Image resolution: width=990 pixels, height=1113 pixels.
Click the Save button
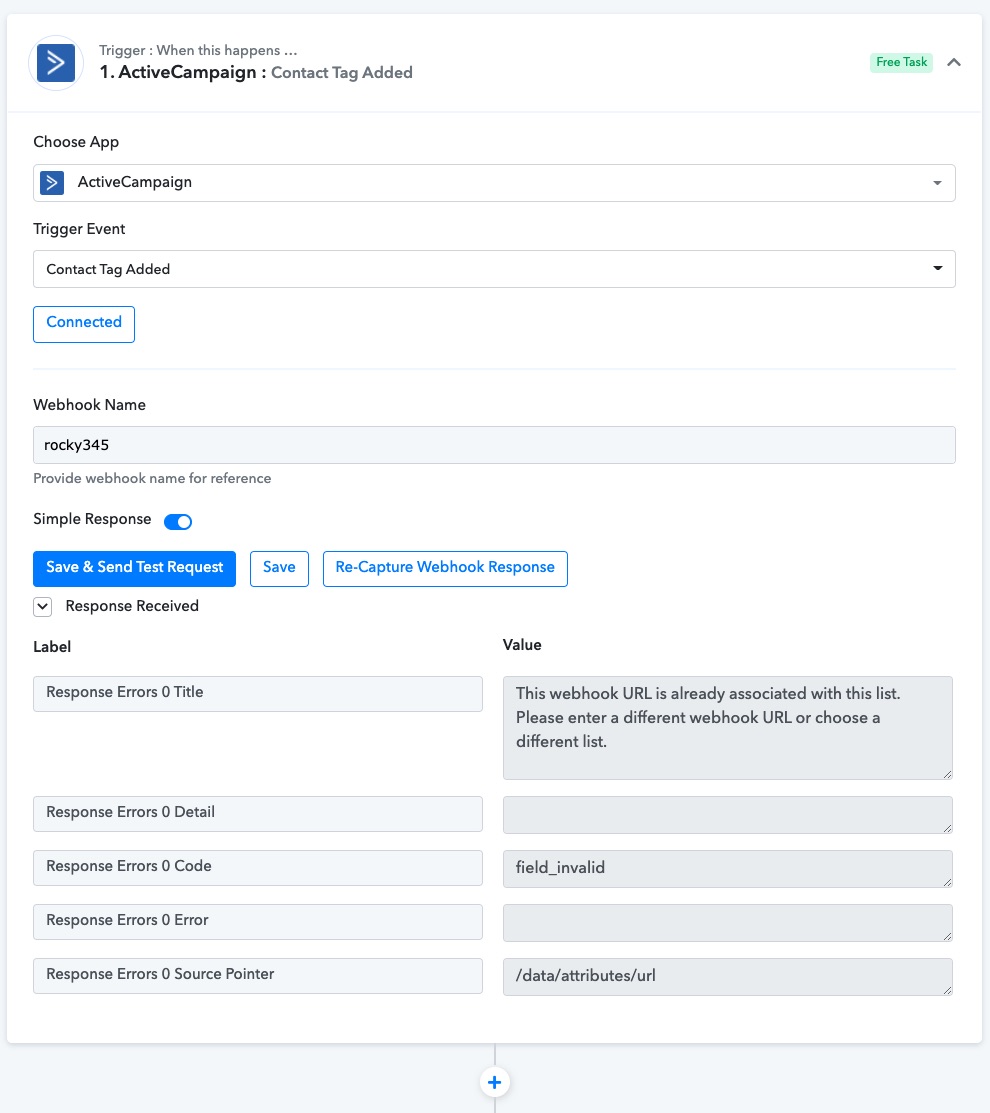(279, 569)
